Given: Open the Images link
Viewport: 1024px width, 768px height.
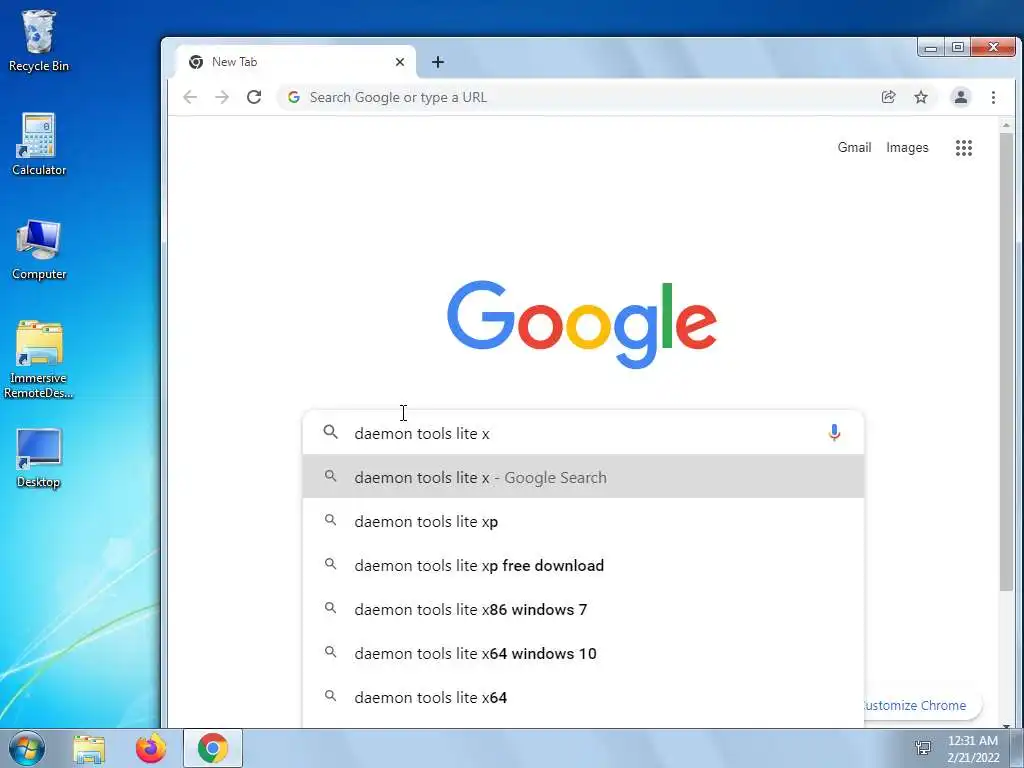Looking at the screenshot, I should pyautogui.click(x=907, y=148).
